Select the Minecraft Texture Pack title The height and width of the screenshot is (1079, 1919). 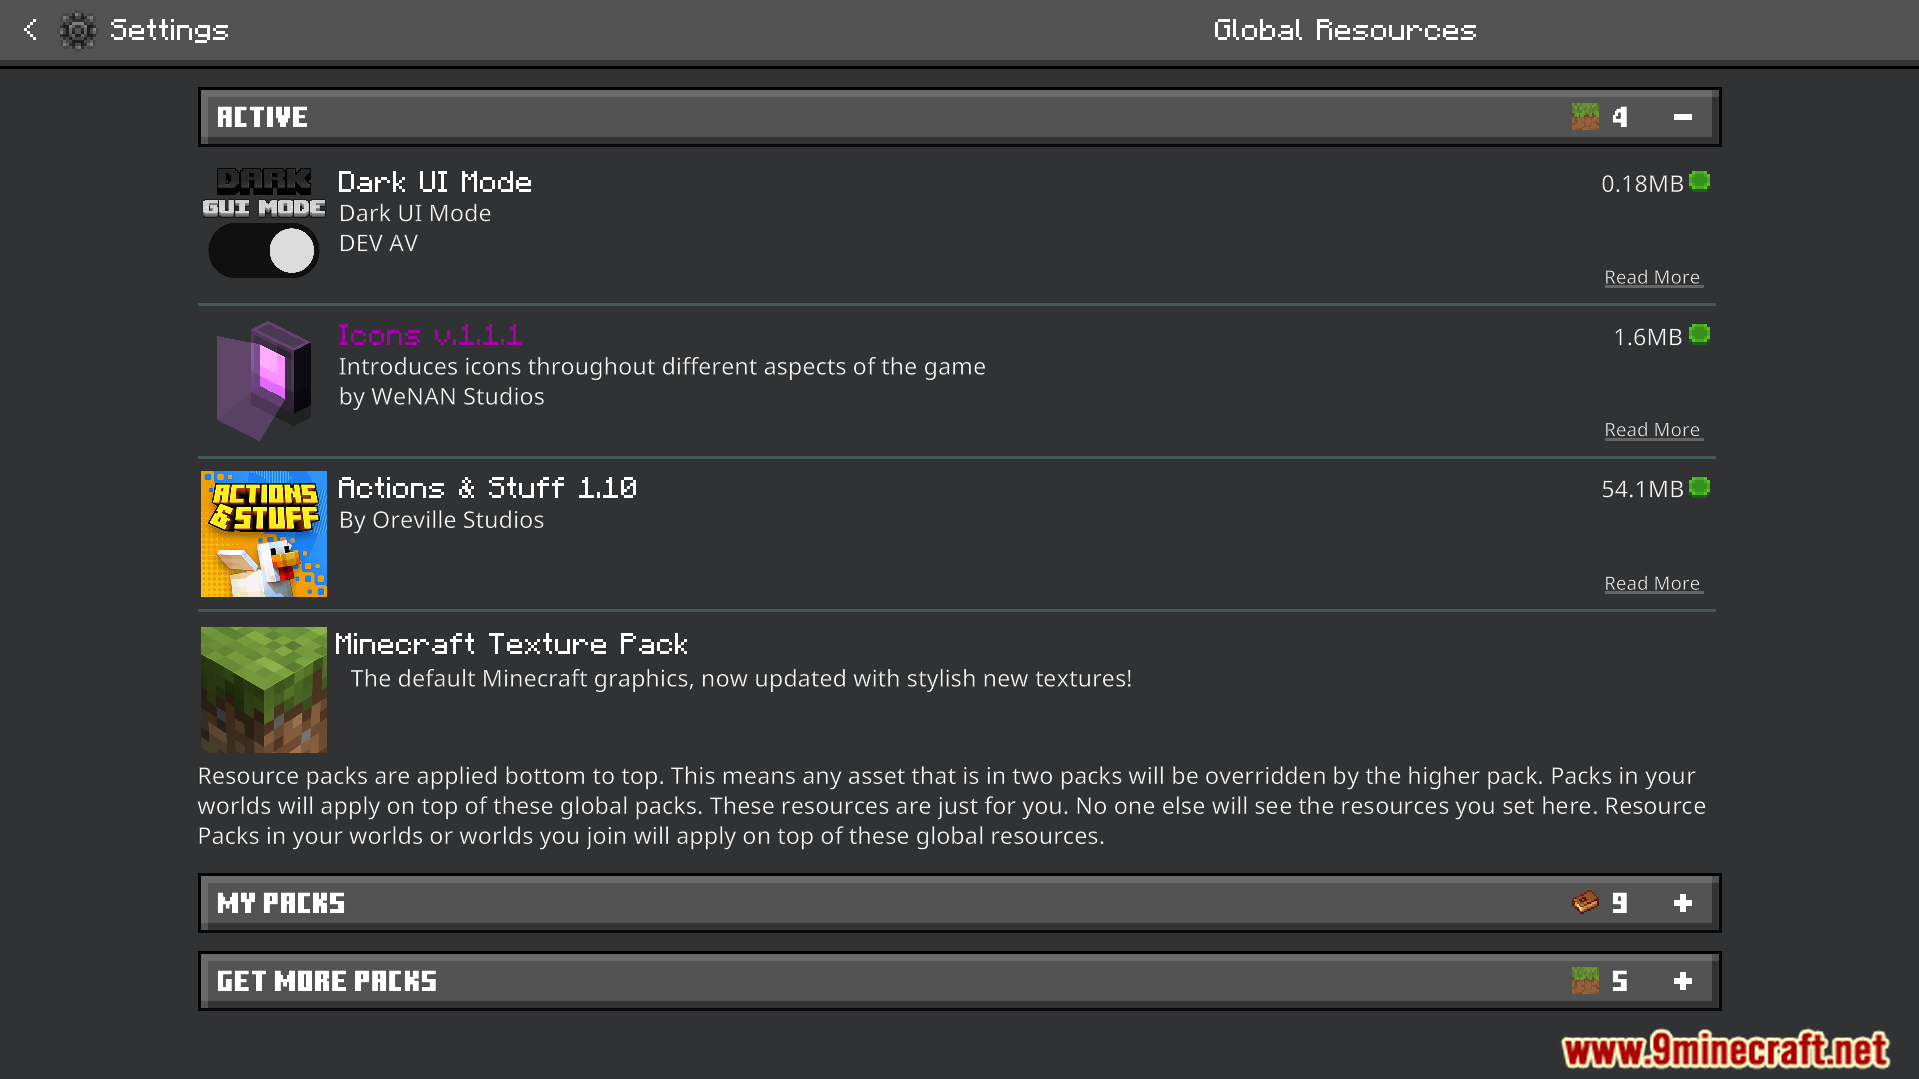512,644
